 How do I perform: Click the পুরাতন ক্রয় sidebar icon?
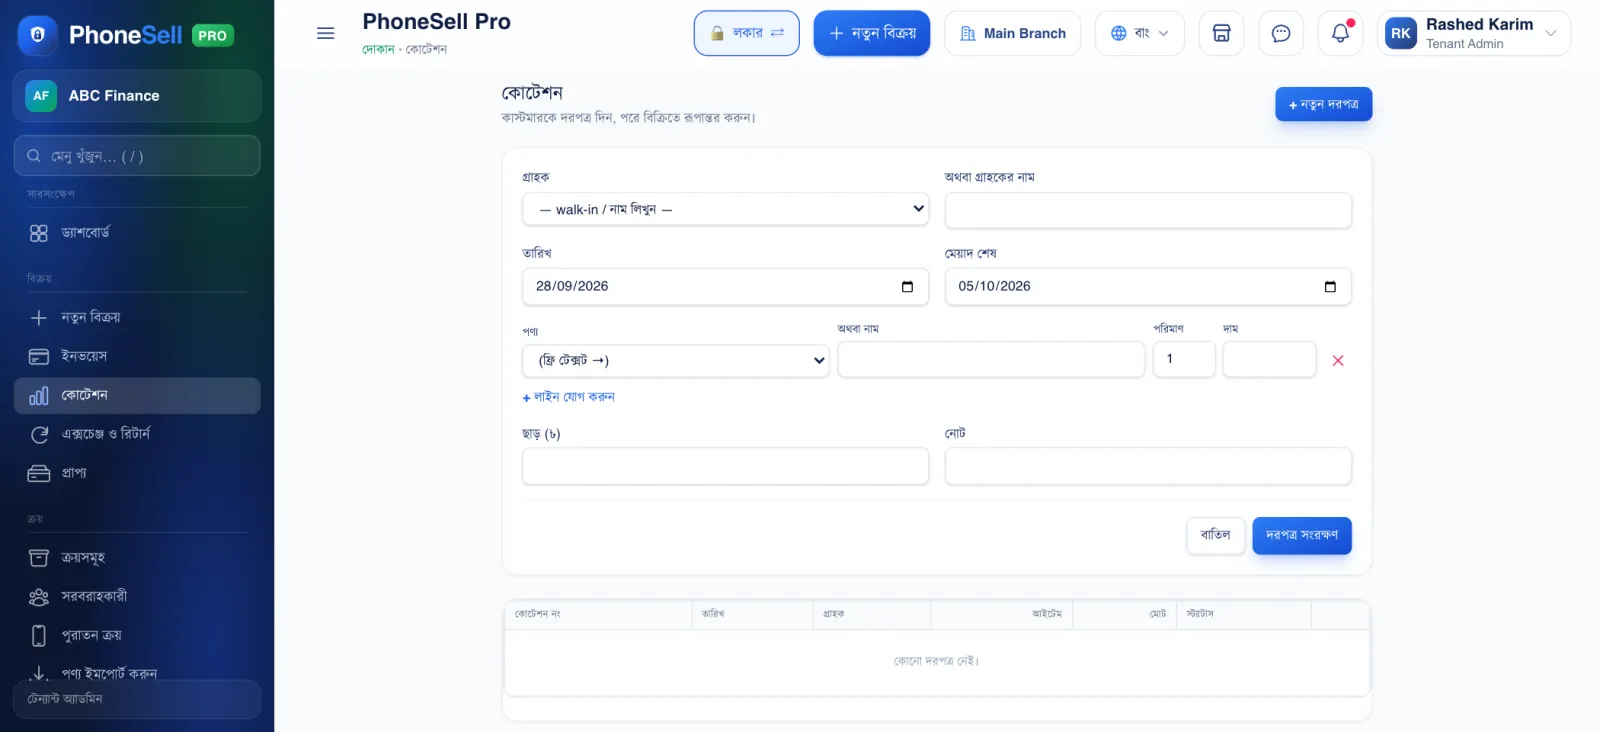point(39,636)
